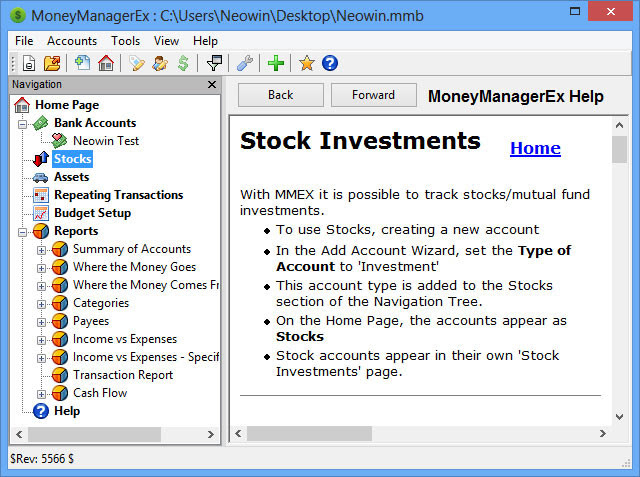Select Neowin Test account
640x477 pixels.
[106, 141]
